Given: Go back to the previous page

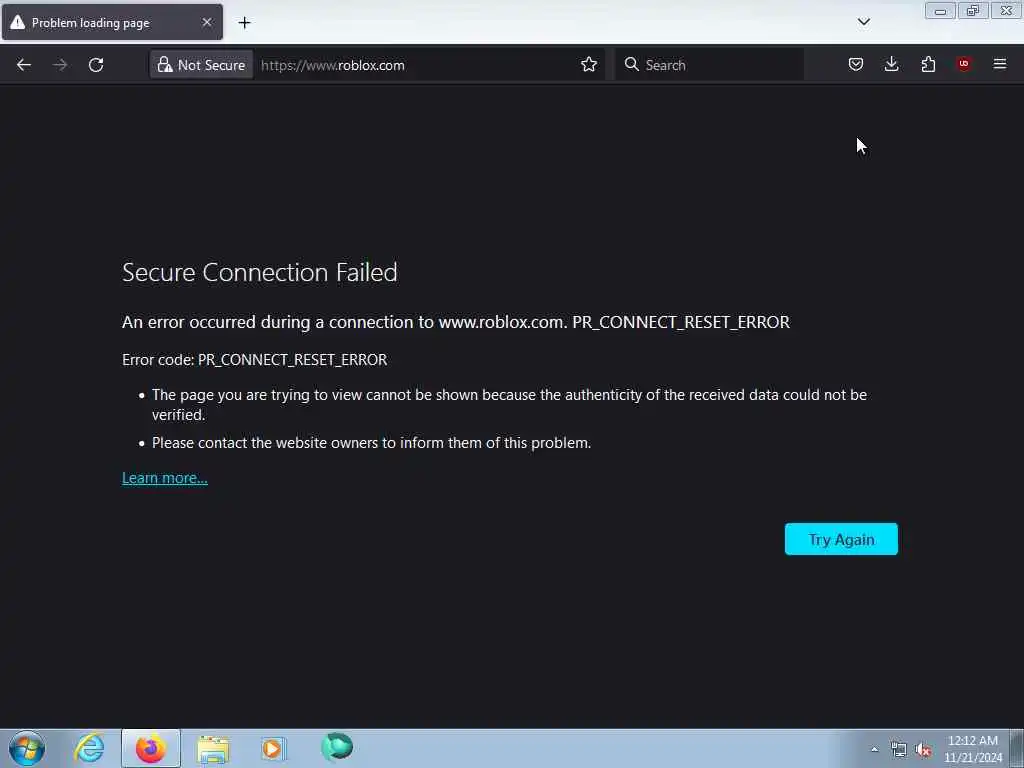Looking at the screenshot, I should click(24, 65).
